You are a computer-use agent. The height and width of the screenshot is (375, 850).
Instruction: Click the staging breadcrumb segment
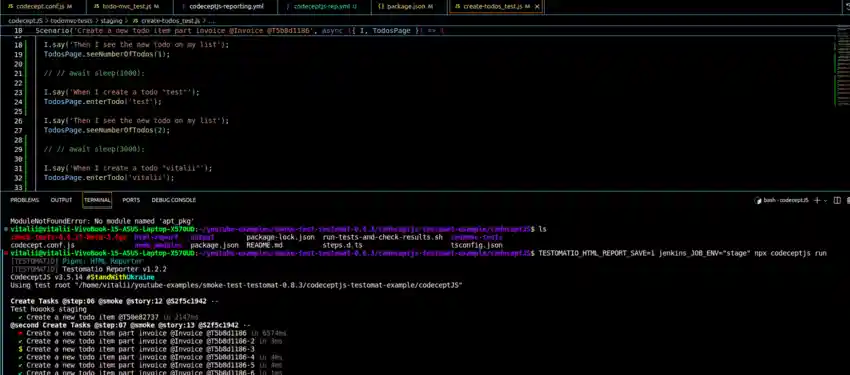[111, 20]
